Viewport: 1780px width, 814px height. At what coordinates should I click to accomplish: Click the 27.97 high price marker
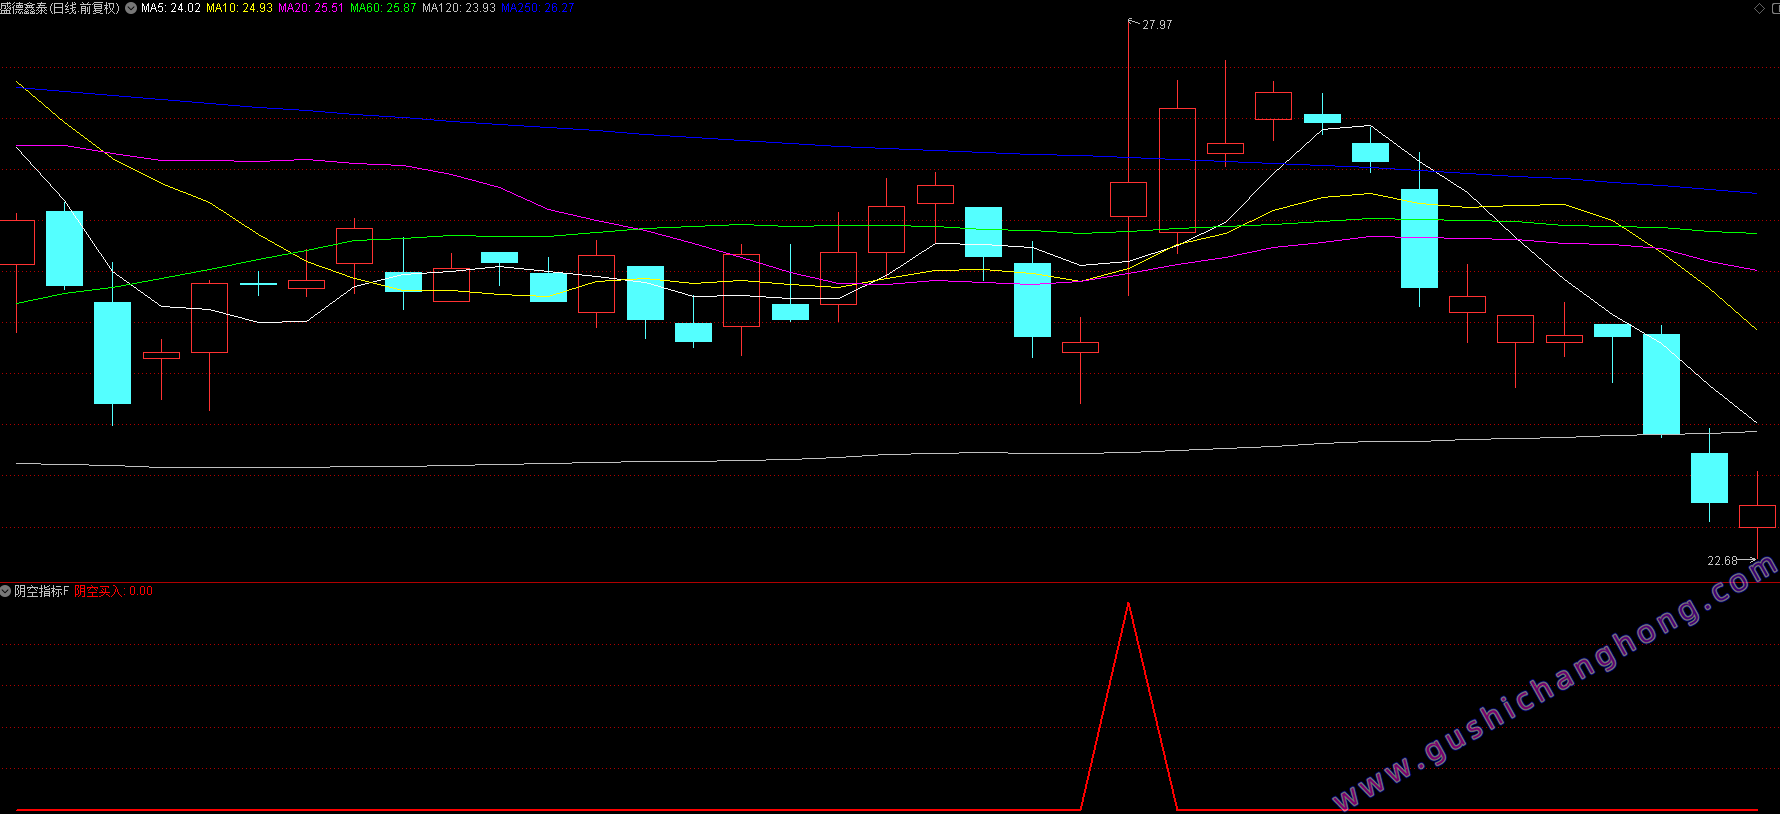[x=1157, y=25]
